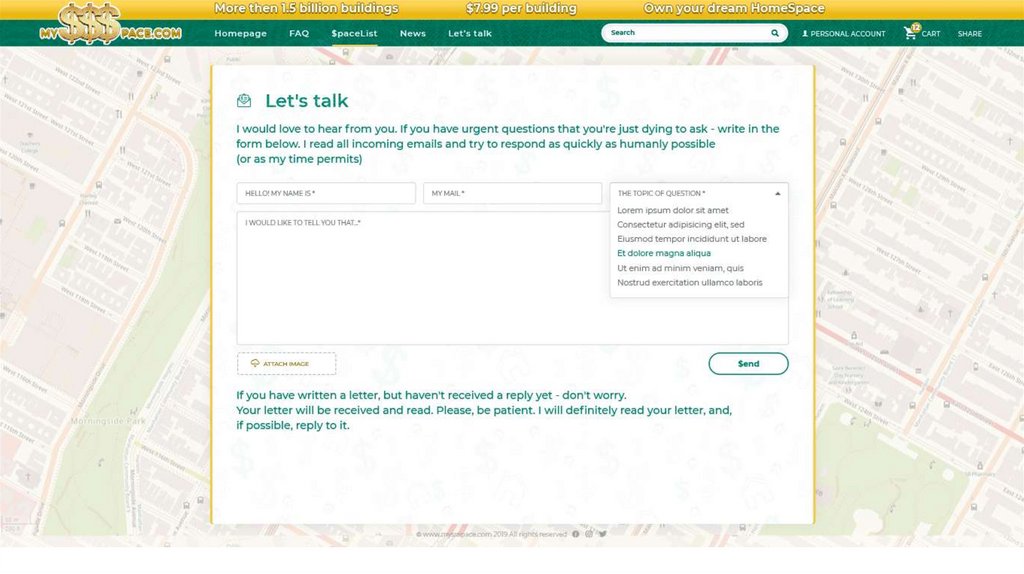This screenshot has height=574, width=1024.
Task: Pick "Nostrud exercitation ullamco laboris" topic
Action: [x=690, y=283]
